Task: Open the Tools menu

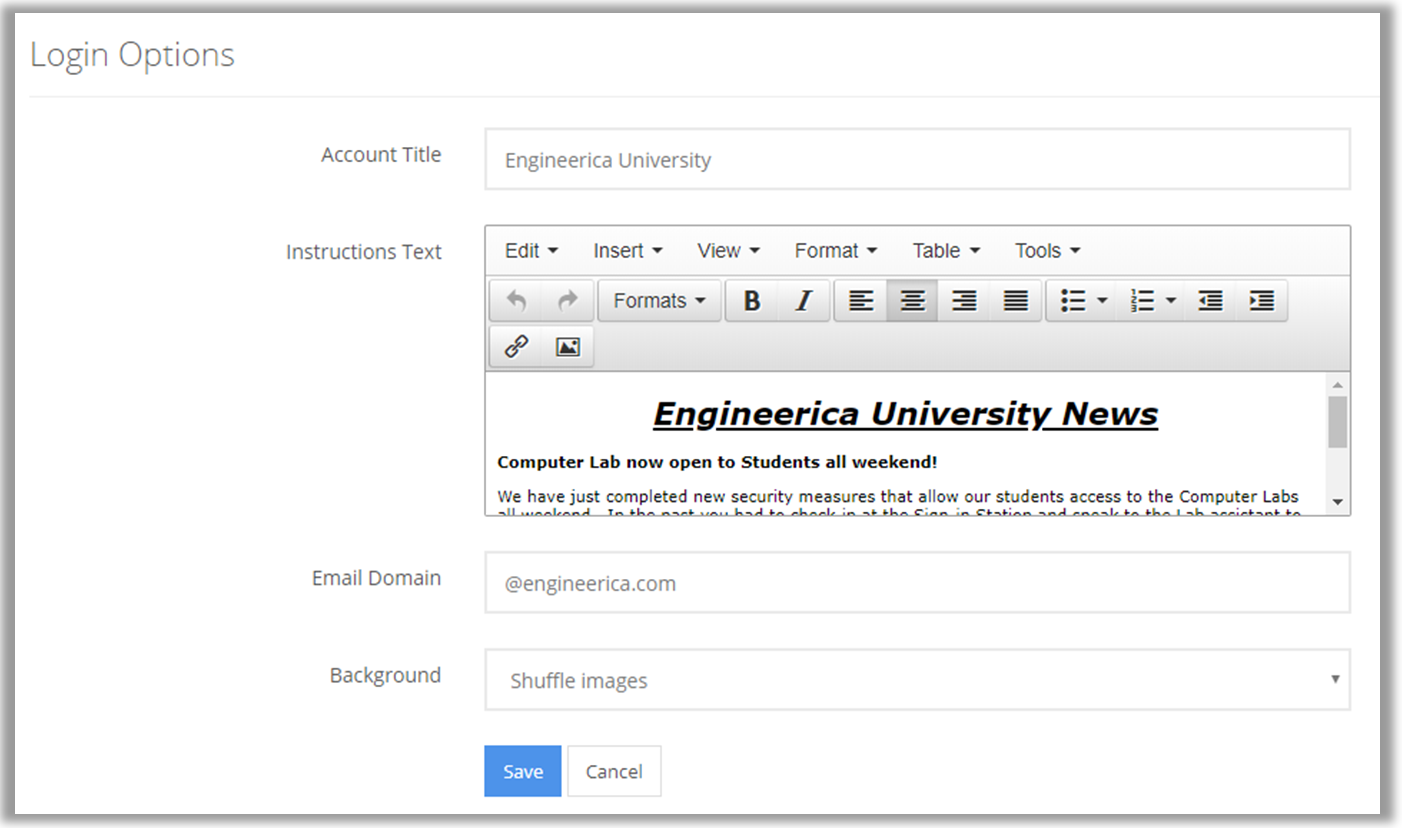Action: tap(1048, 250)
